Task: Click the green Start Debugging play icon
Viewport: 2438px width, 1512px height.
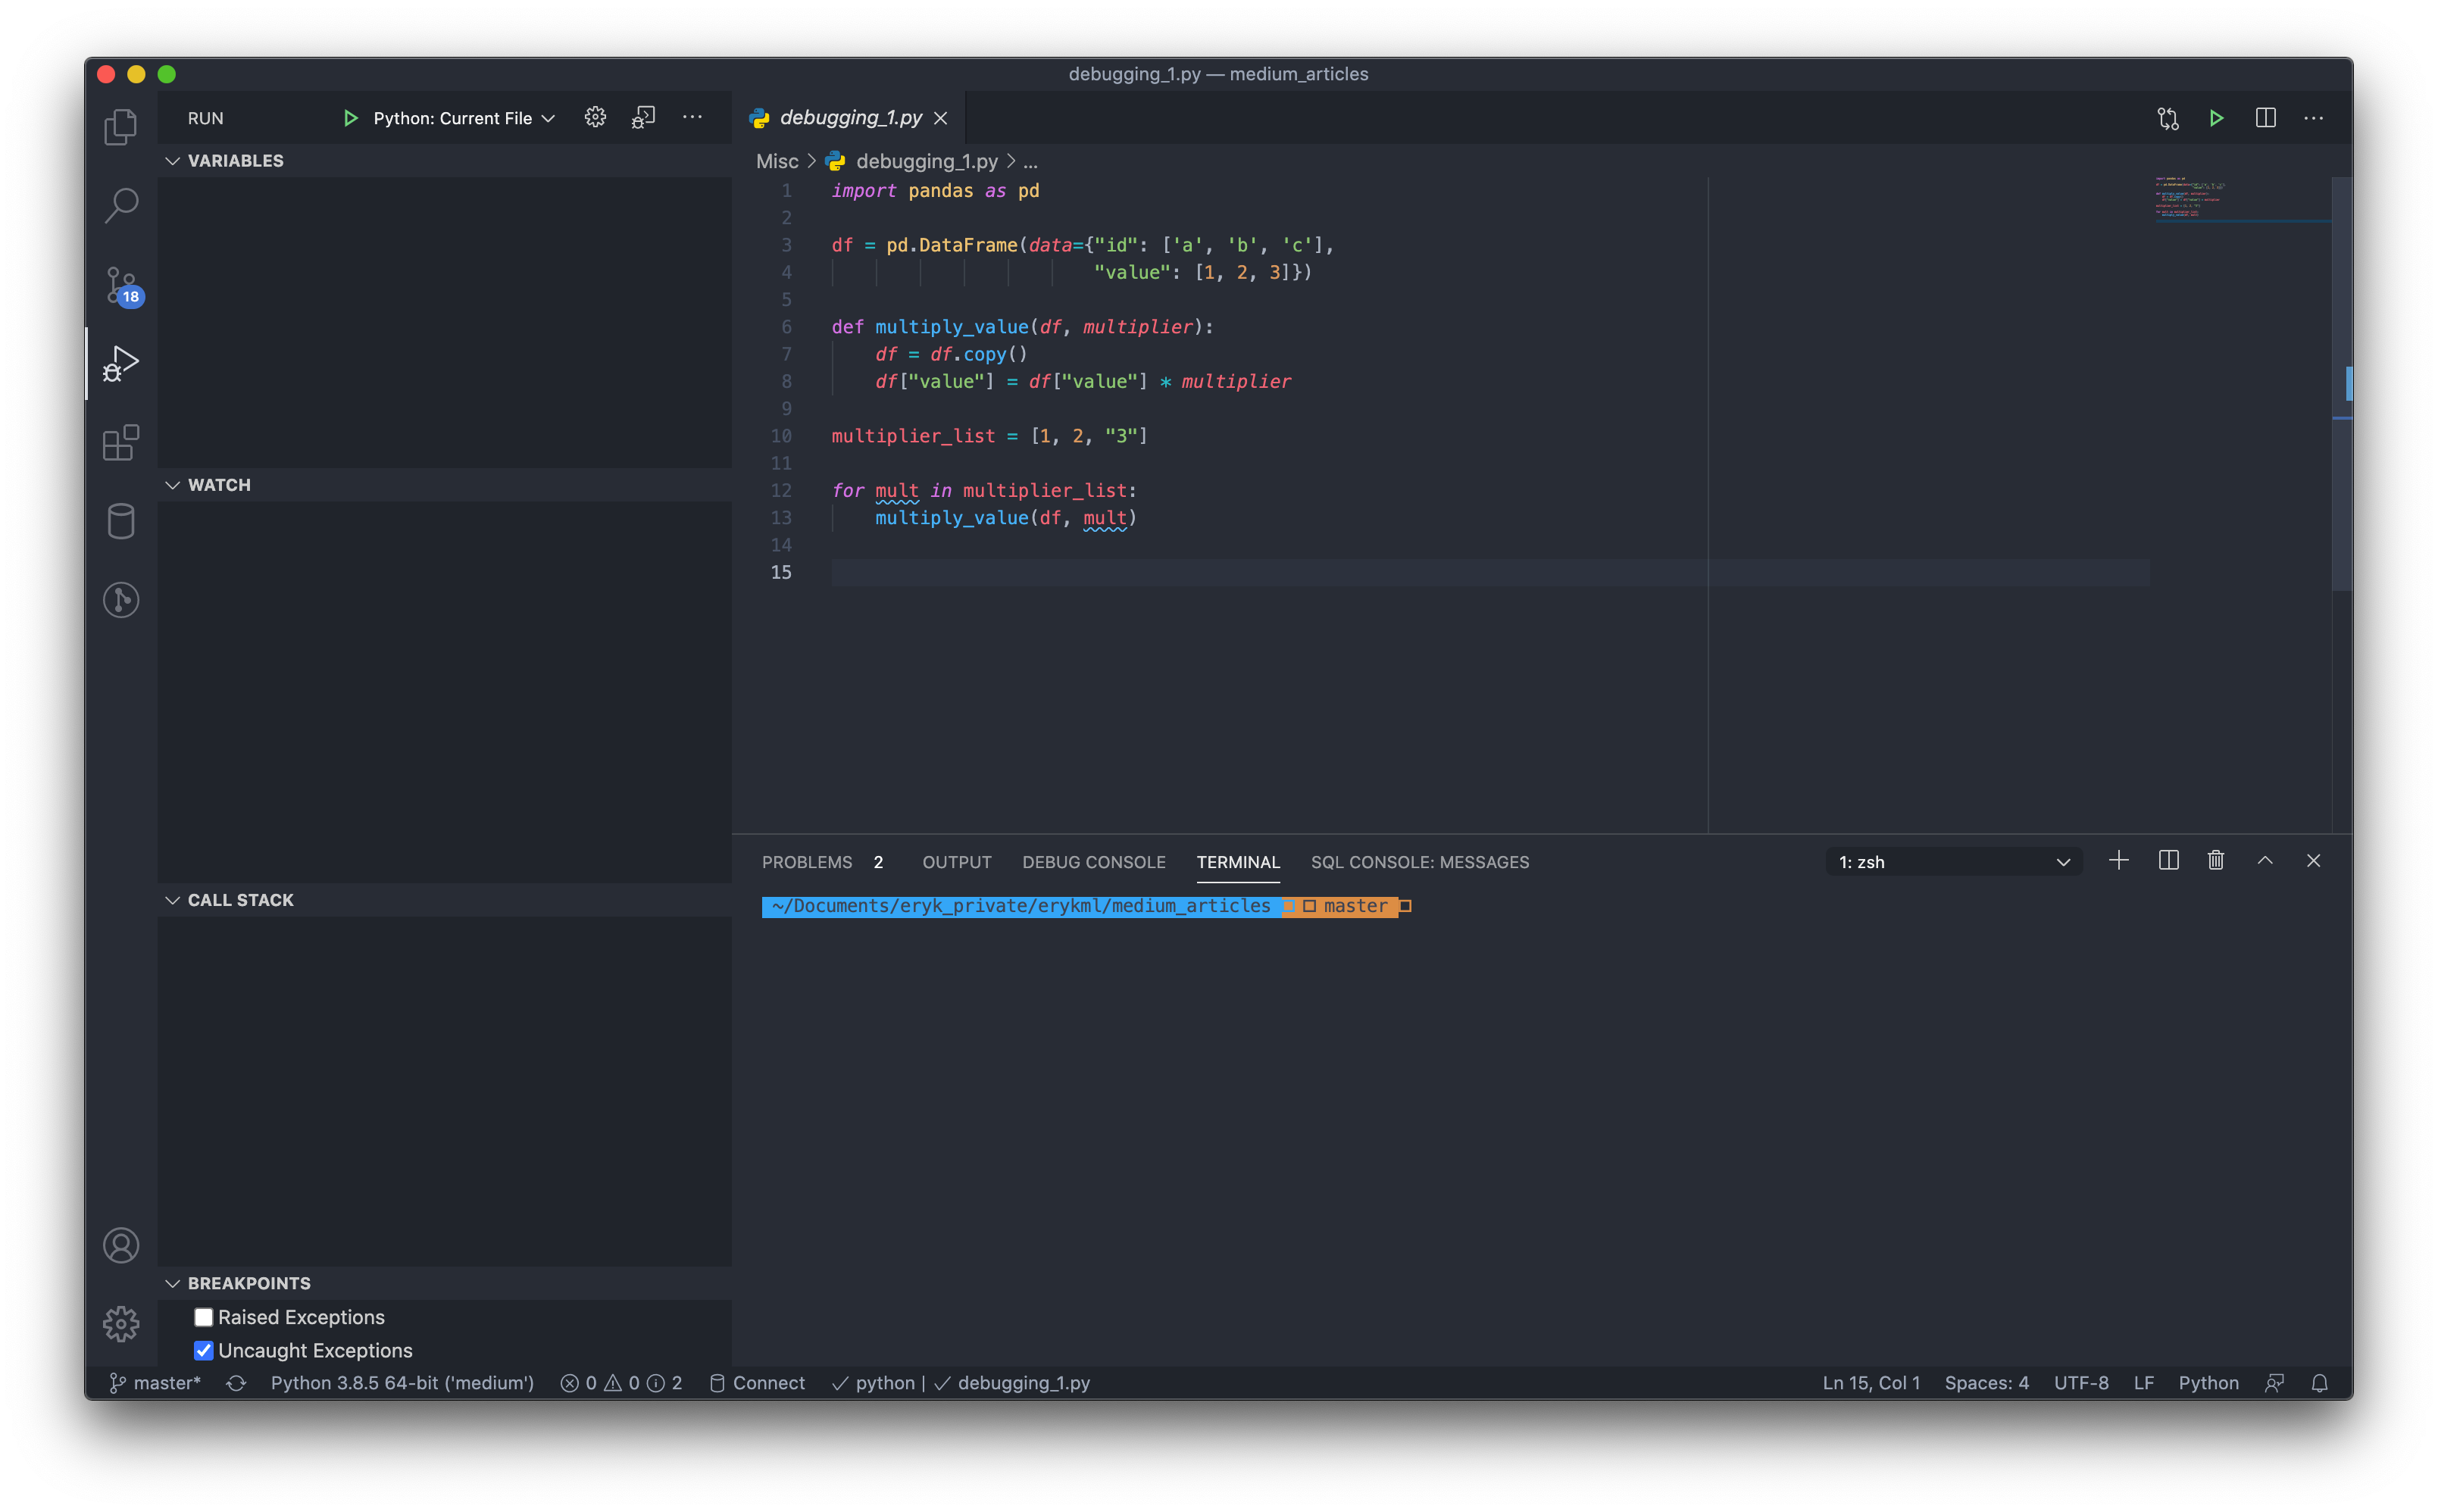Action: click(350, 118)
